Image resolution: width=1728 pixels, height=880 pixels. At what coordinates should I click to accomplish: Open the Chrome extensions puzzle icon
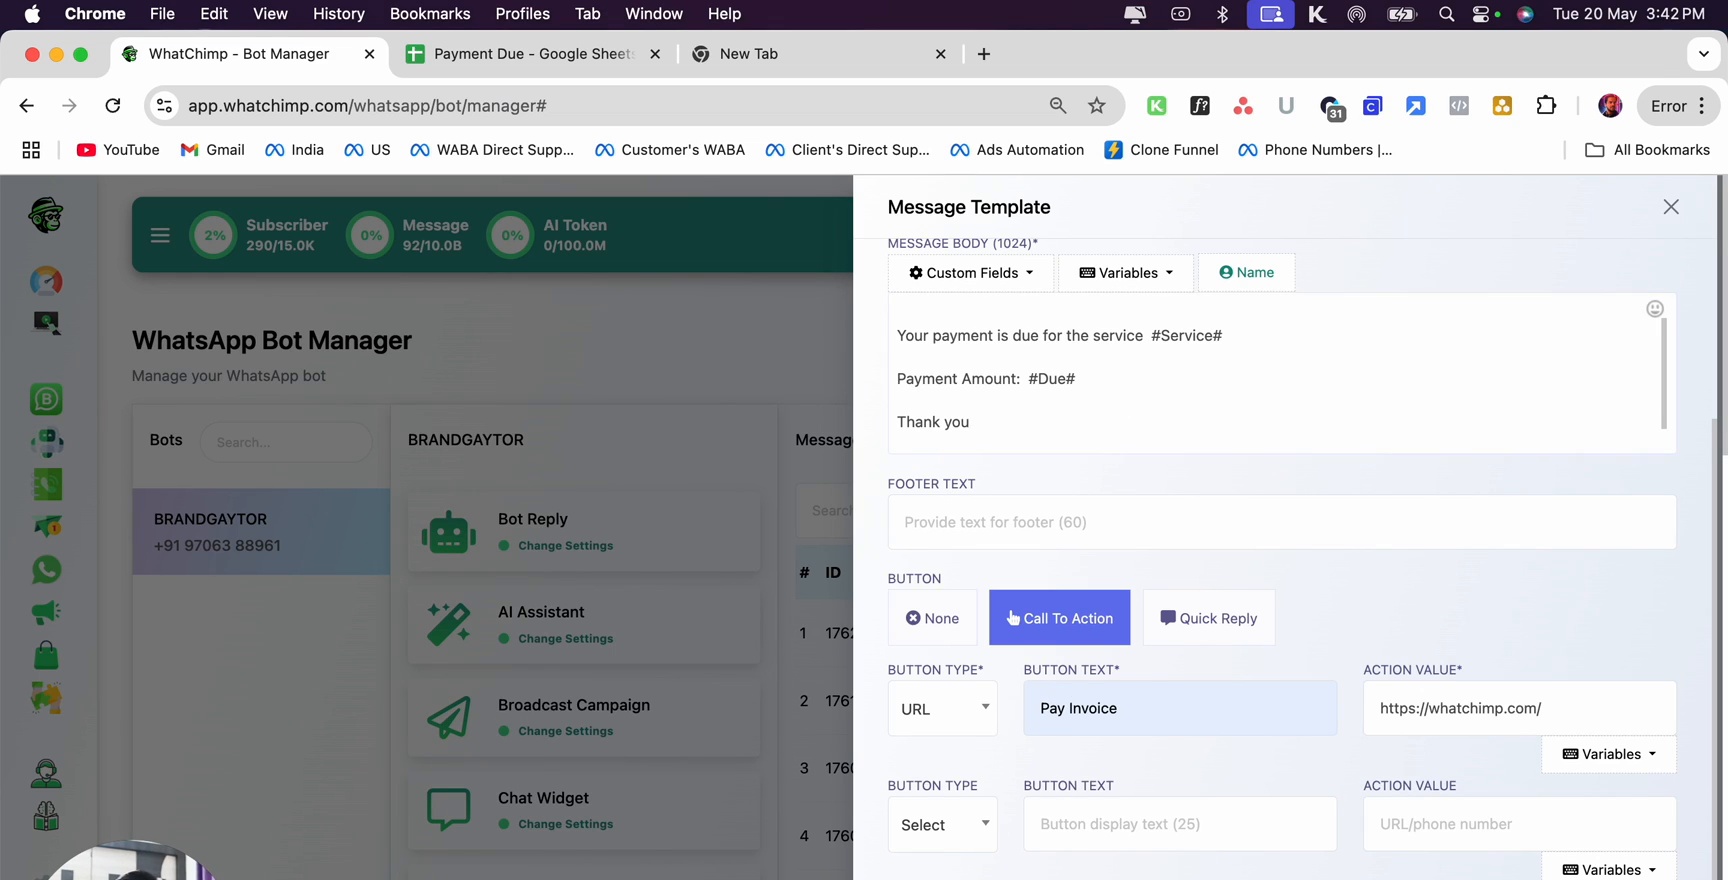coord(1546,106)
